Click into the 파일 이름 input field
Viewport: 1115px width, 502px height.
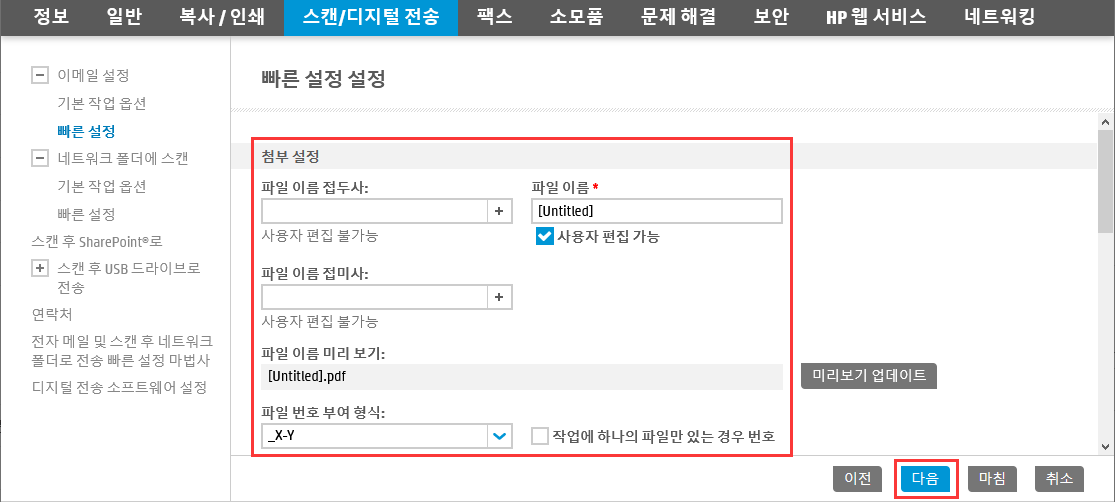[656, 211]
